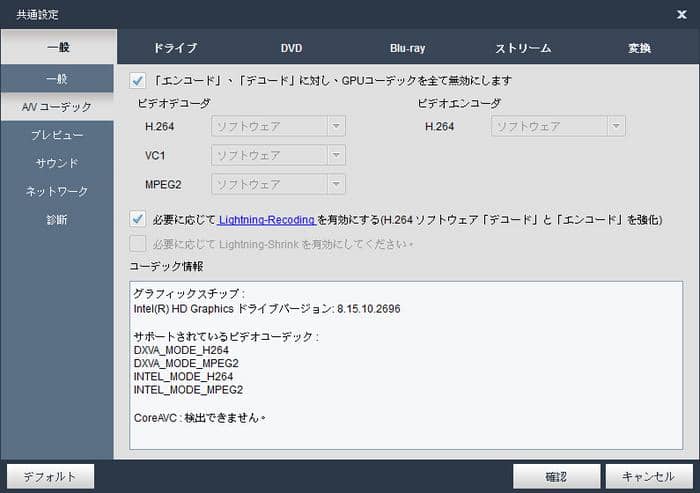The image size is (700, 493).
Task: Click the arrow of the VC1 dropdown
Action: [x=336, y=155]
